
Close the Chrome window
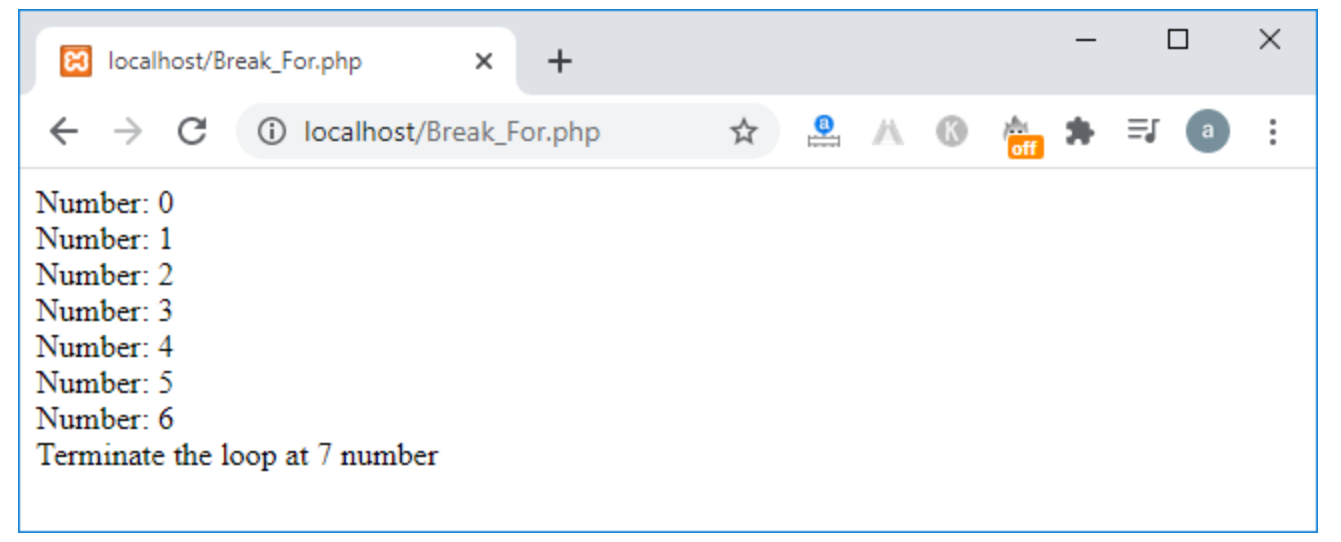[1270, 40]
